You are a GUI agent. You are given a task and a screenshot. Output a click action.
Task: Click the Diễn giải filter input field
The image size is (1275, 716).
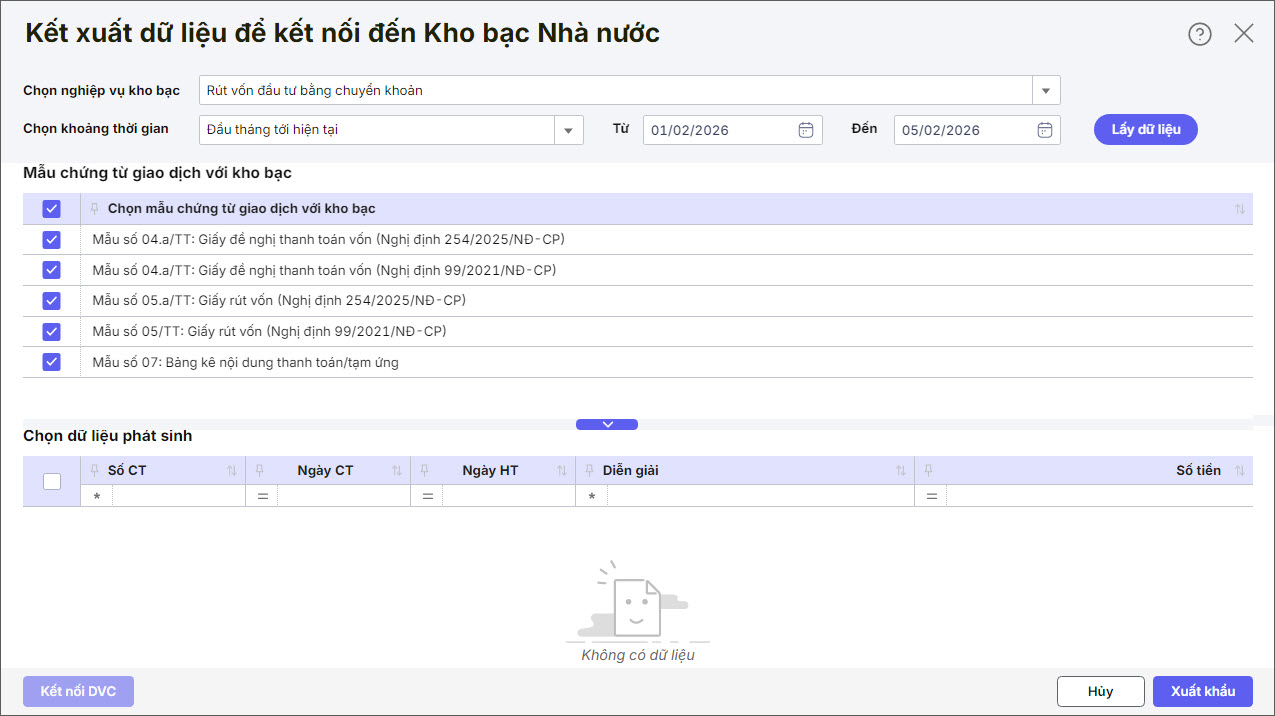click(760, 496)
